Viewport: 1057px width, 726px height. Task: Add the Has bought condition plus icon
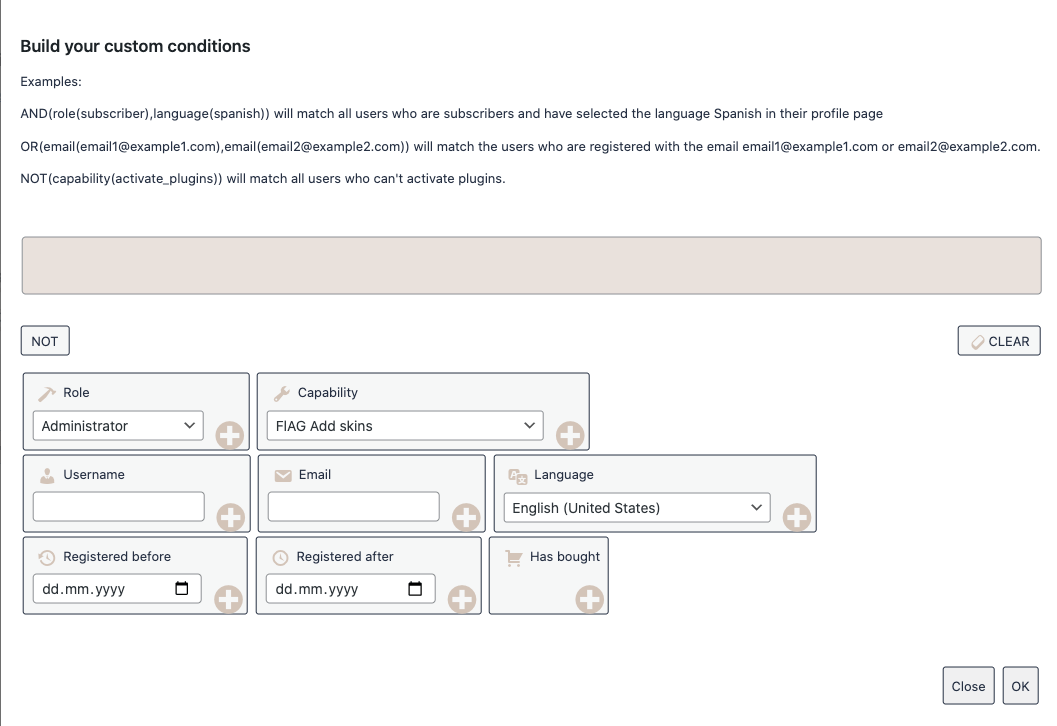(589, 599)
